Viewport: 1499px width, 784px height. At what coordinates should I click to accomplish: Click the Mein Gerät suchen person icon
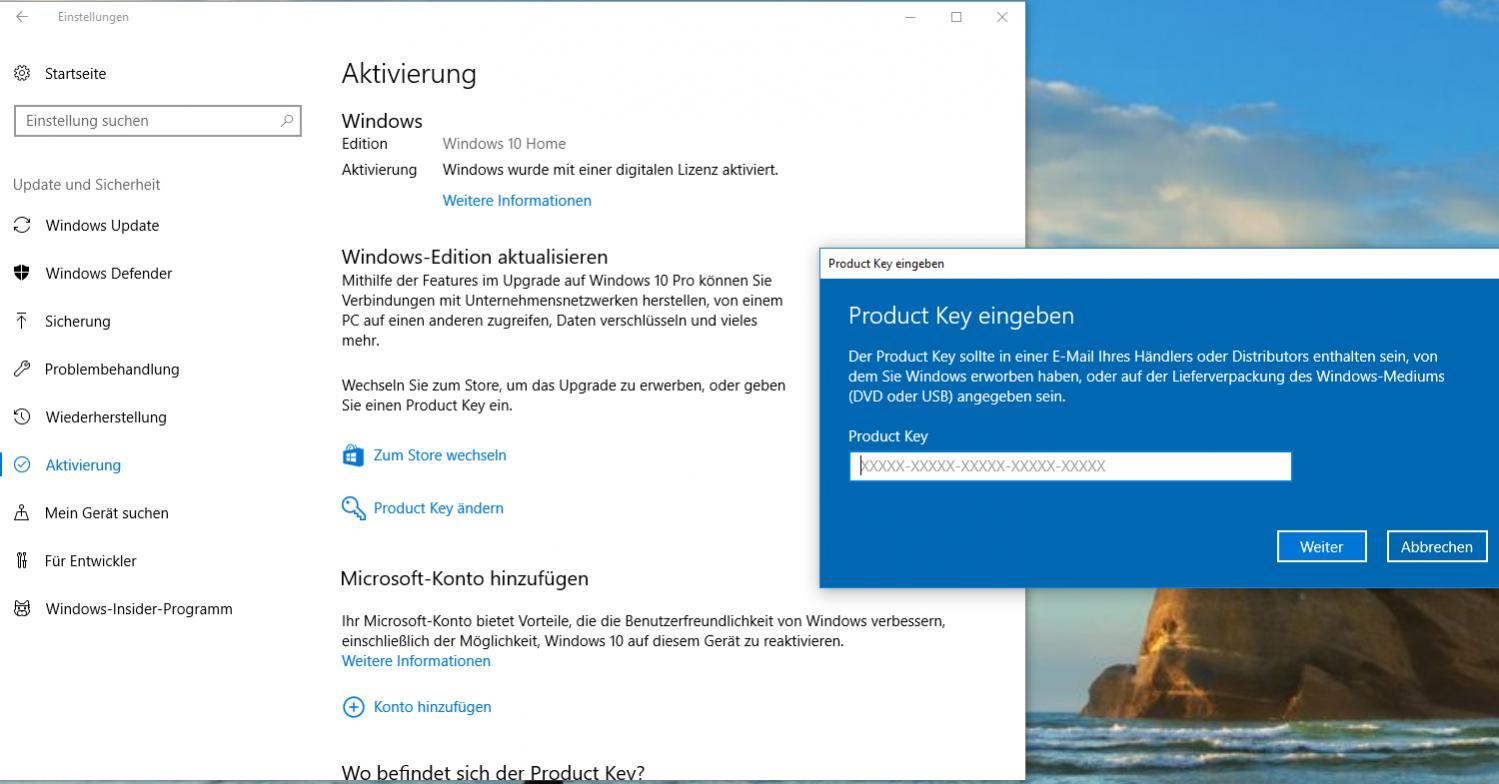[x=22, y=513]
